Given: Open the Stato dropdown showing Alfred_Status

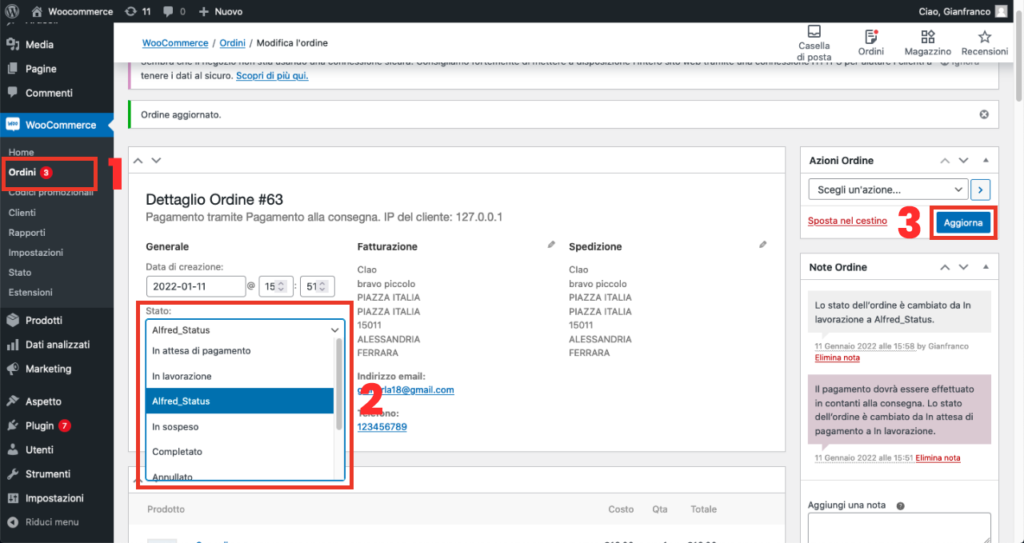Looking at the screenshot, I should tap(245, 330).
